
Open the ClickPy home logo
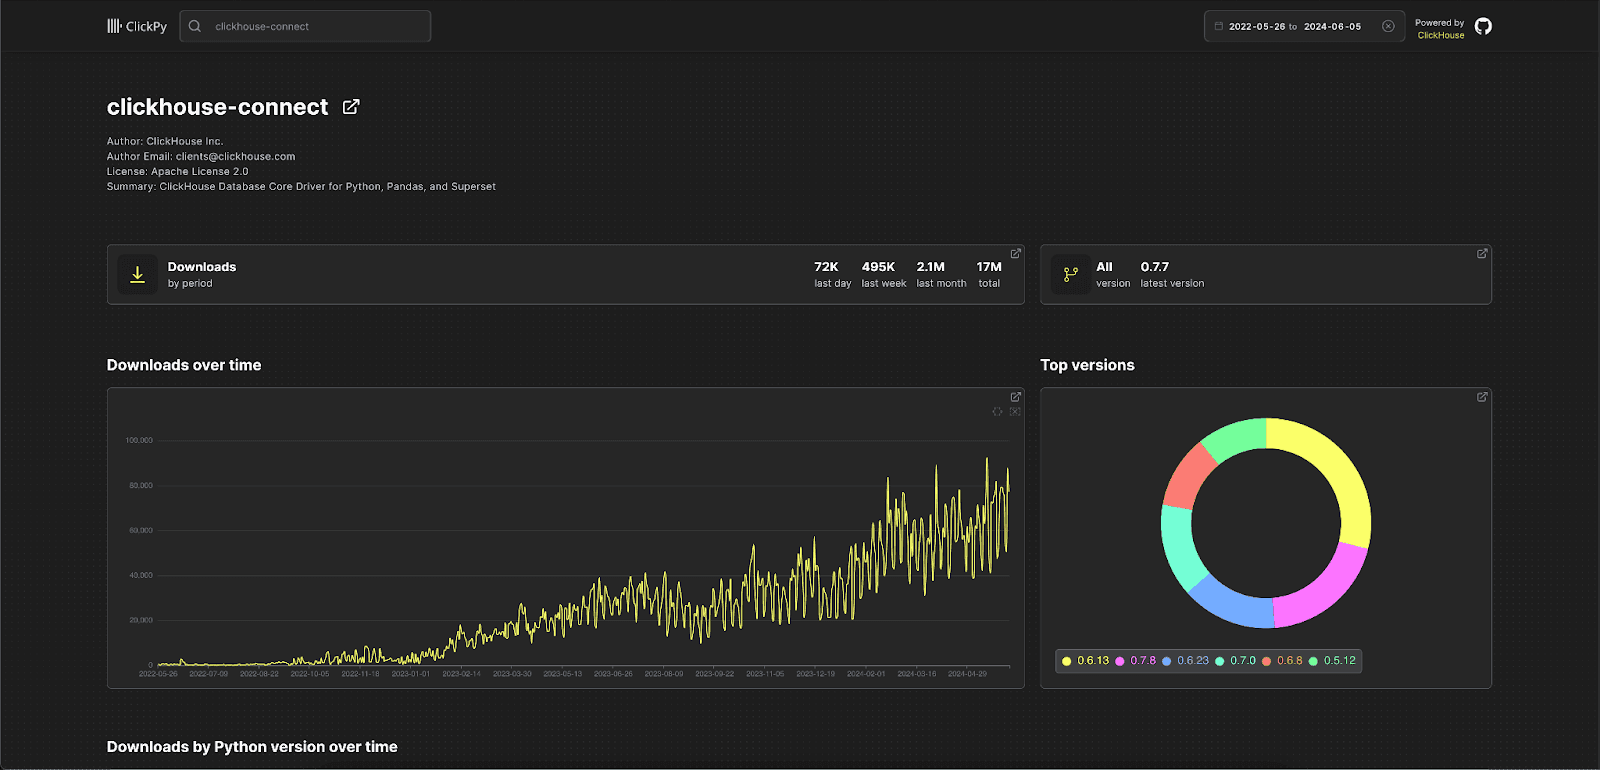coord(137,26)
